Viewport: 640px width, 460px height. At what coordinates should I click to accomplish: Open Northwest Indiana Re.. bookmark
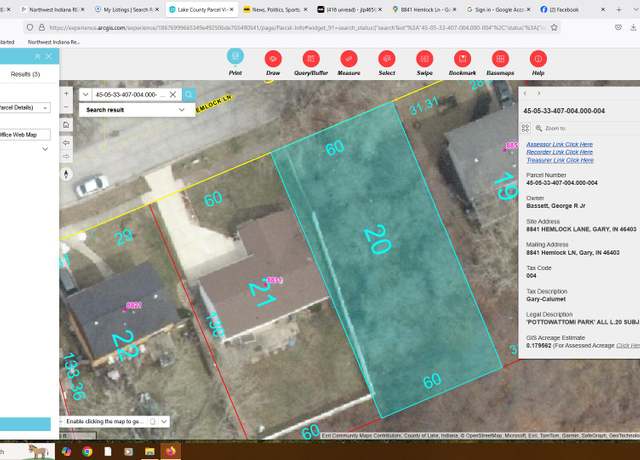coord(53,42)
